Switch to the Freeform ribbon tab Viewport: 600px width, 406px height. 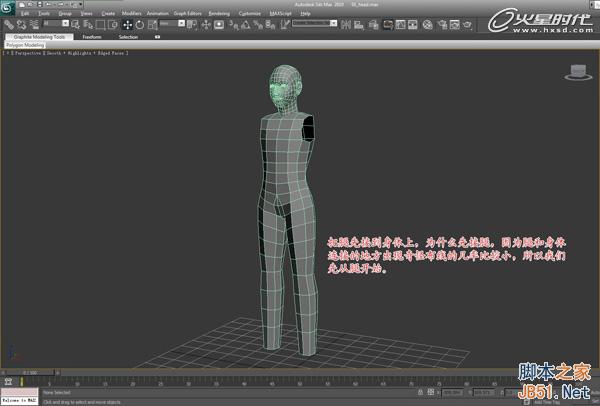(x=92, y=37)
